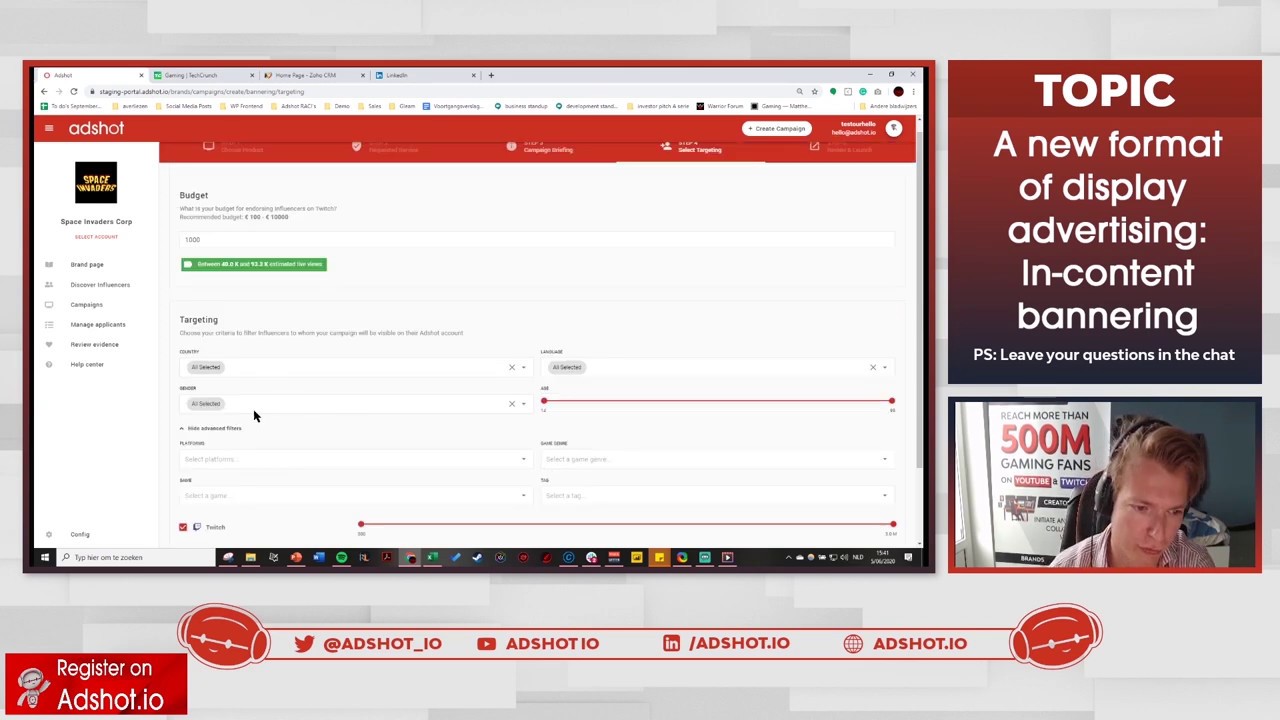Go to the Review & Launch step

(842, 147)
